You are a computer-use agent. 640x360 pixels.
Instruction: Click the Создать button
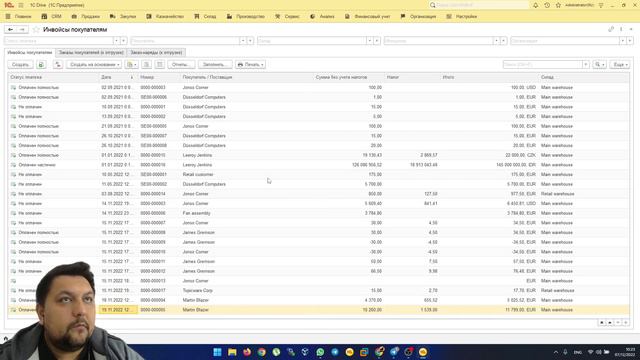20,64
